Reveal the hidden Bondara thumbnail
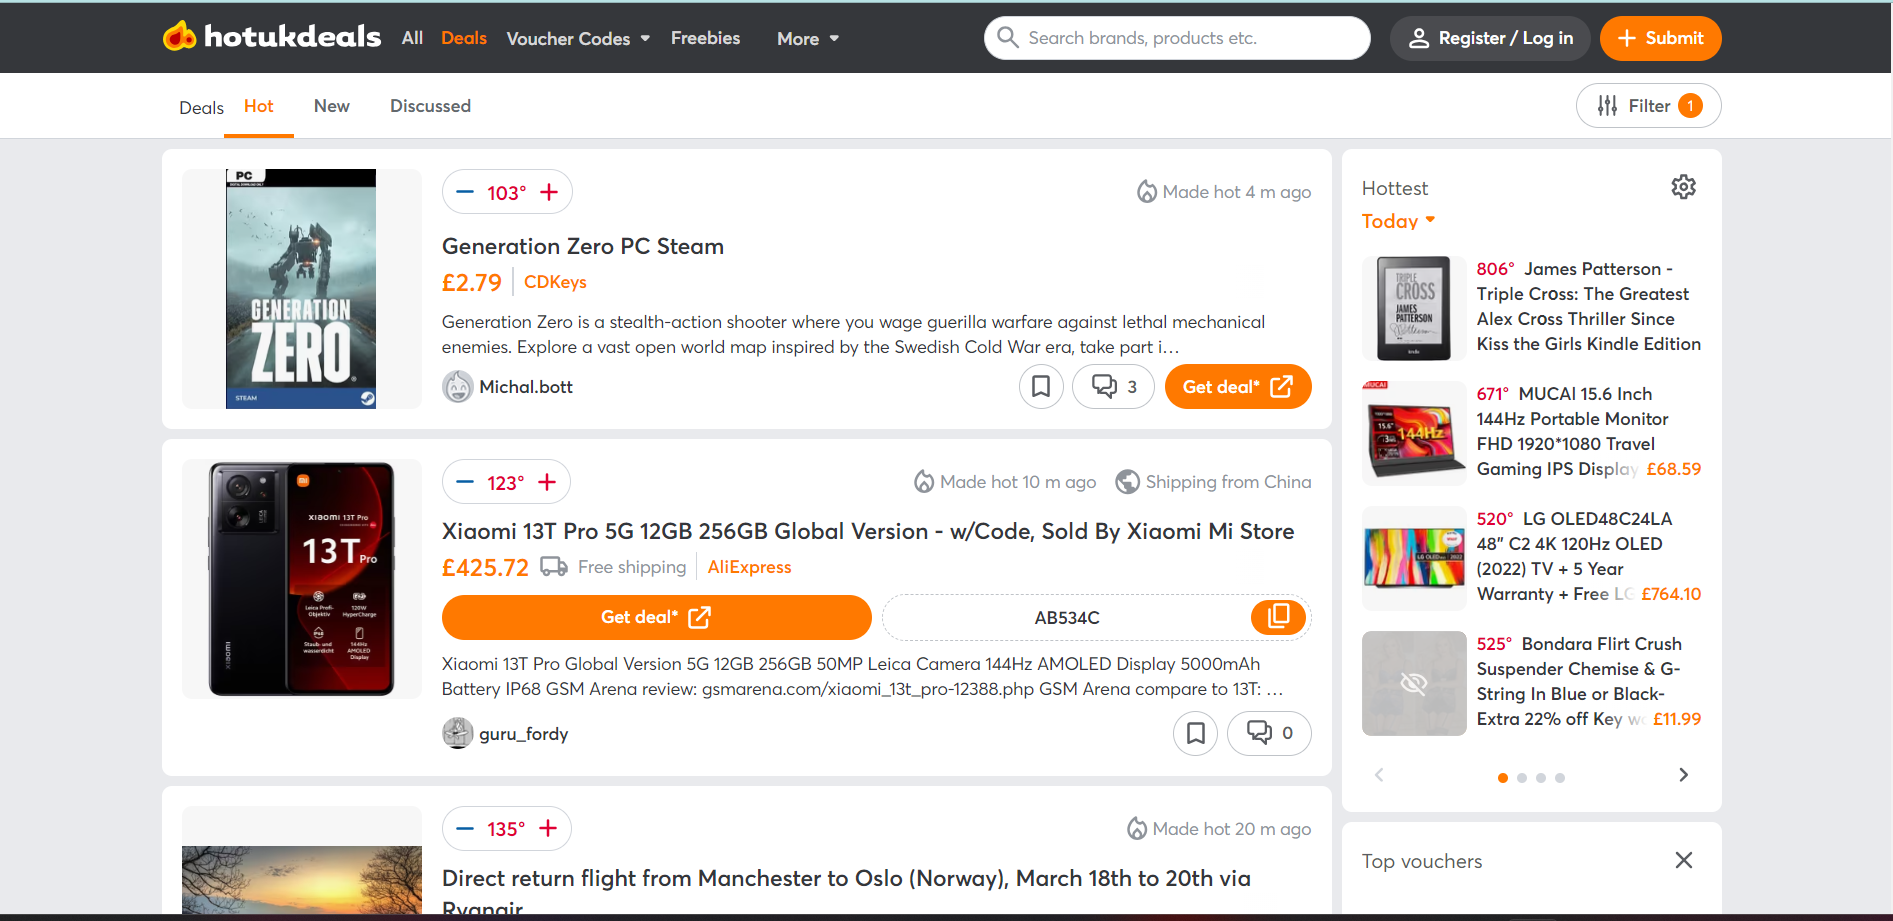 point(1414,683)
